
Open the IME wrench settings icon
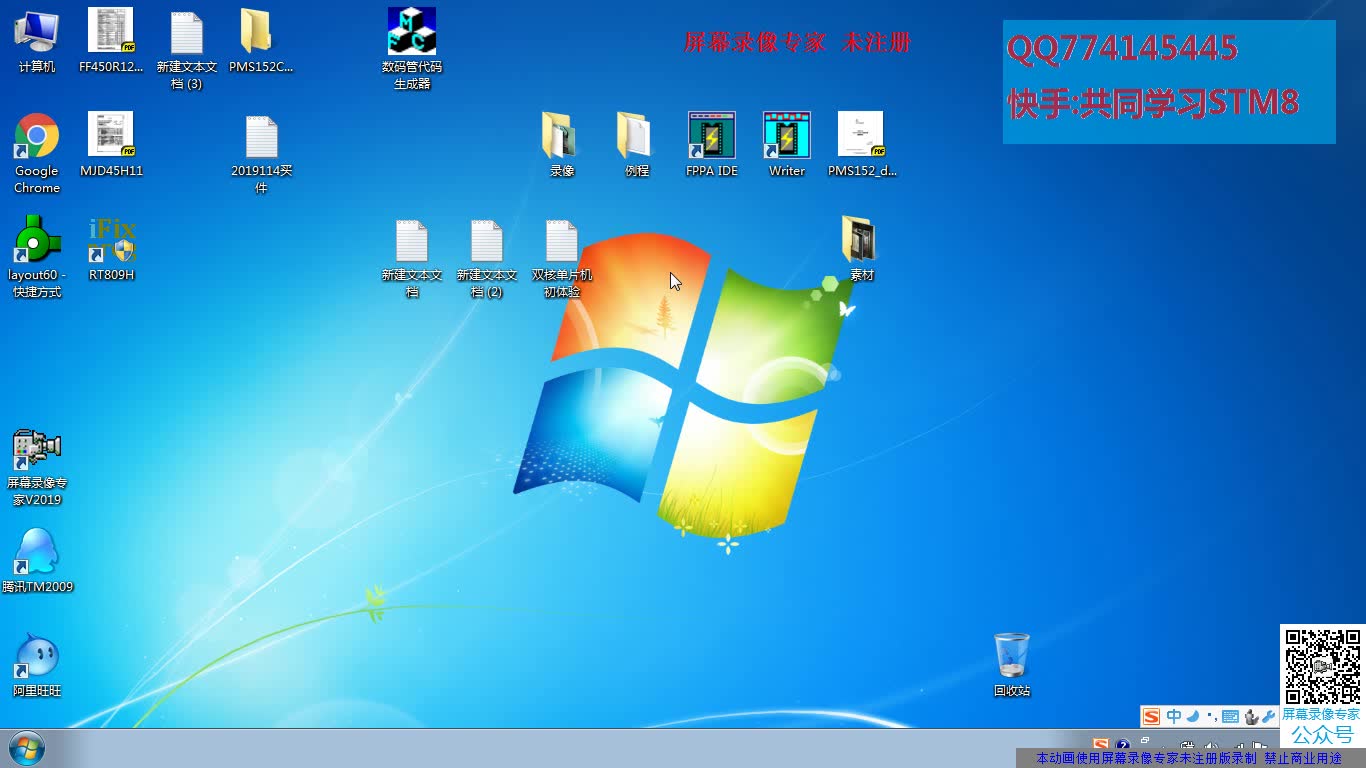click(1268, 716)
